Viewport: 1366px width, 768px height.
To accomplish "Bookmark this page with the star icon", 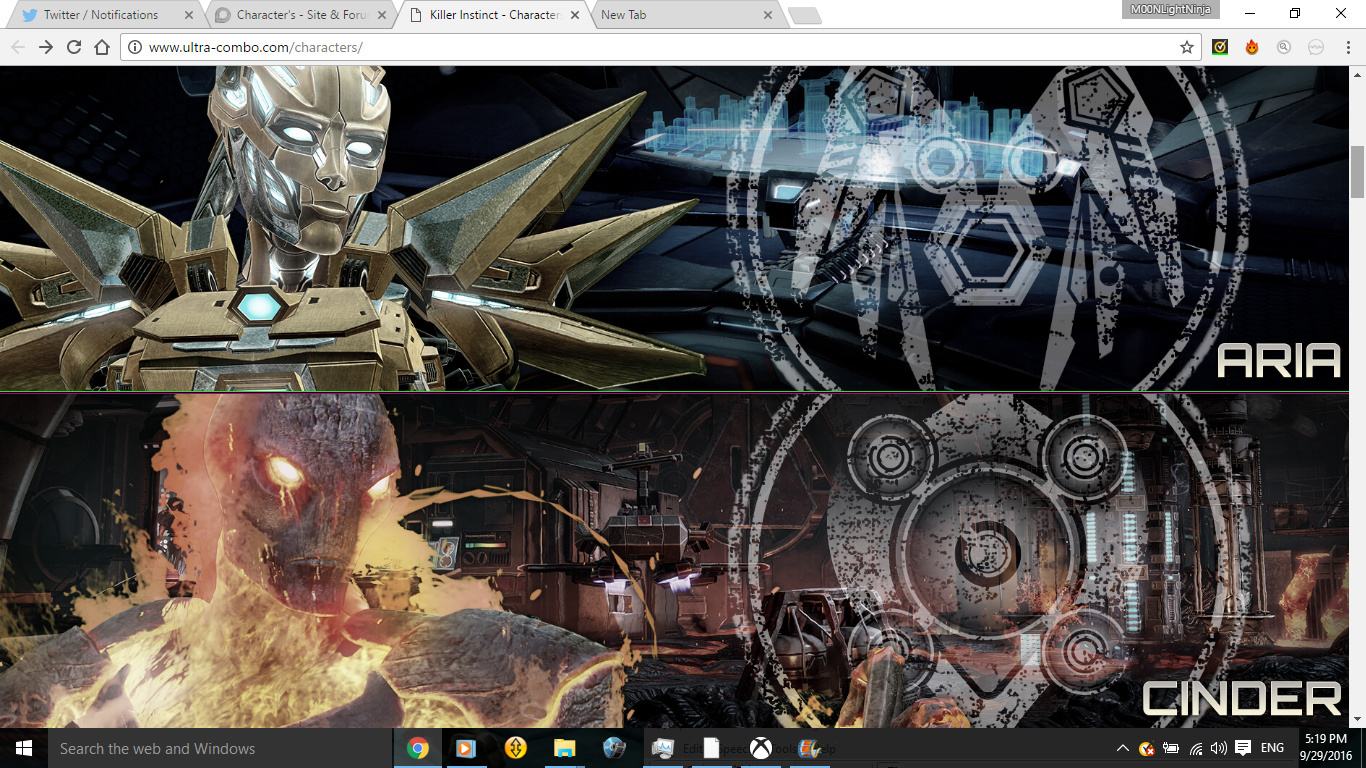I will pyautogui.click(x=1187, y=47).
